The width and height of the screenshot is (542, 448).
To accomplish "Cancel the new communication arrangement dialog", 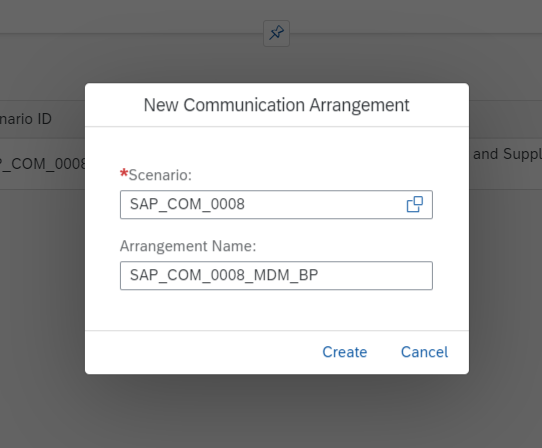I will [x=424, y=352].
